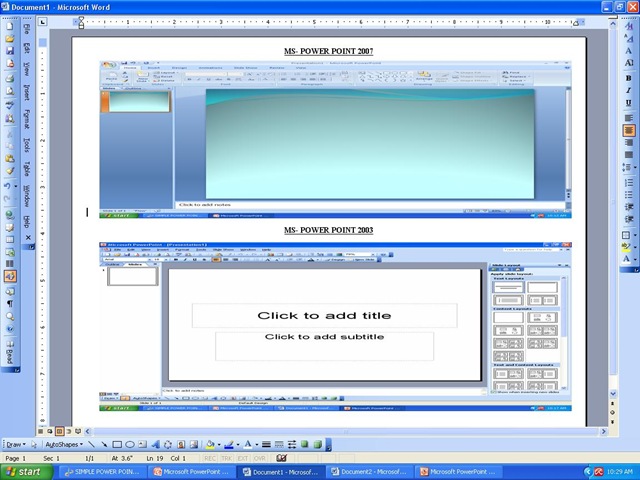Toggle Center alignment
This screenshot has width=640, height=480.
(x=629, y=130)
